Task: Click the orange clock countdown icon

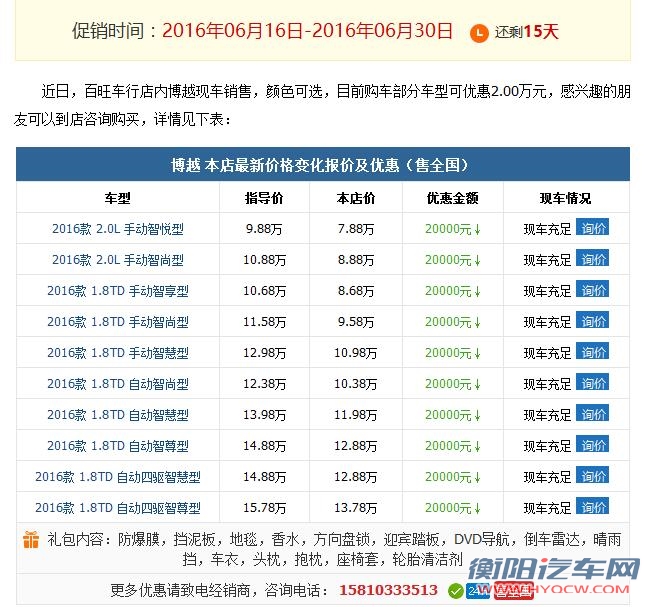Action: pyautogui.click(x=479, y=33)
